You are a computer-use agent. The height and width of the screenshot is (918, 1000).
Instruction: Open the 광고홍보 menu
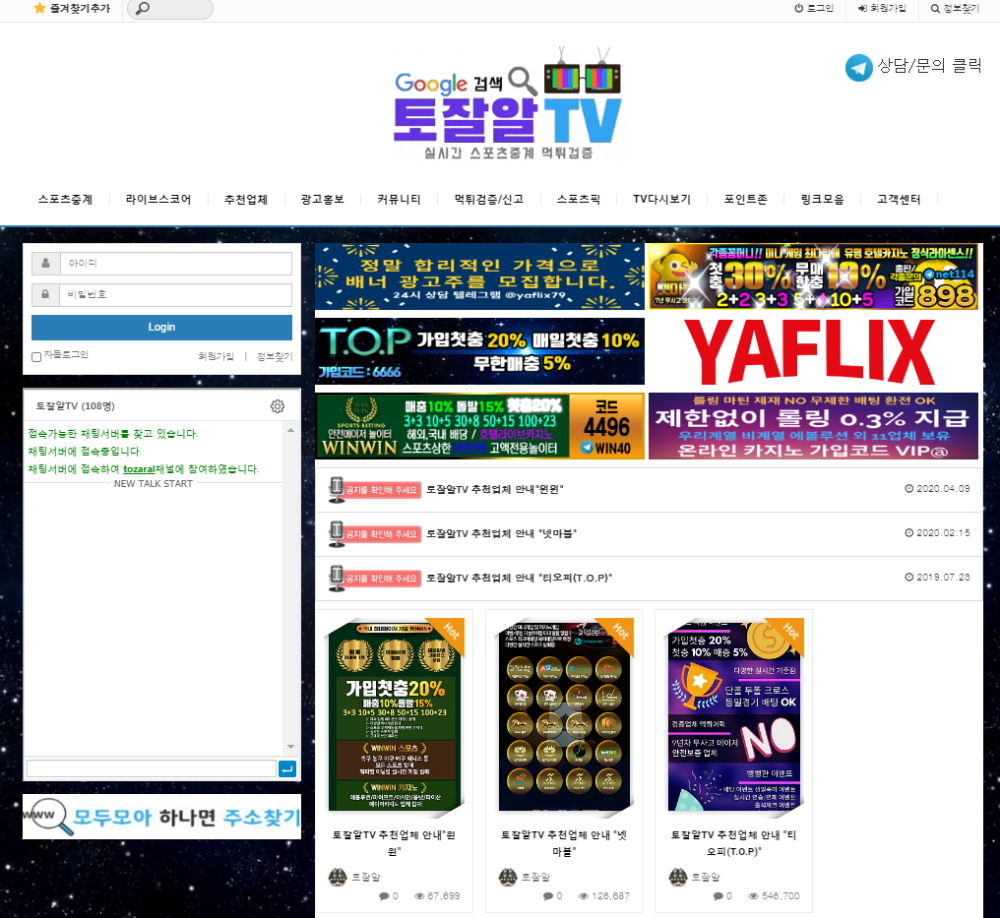[322, 199]
